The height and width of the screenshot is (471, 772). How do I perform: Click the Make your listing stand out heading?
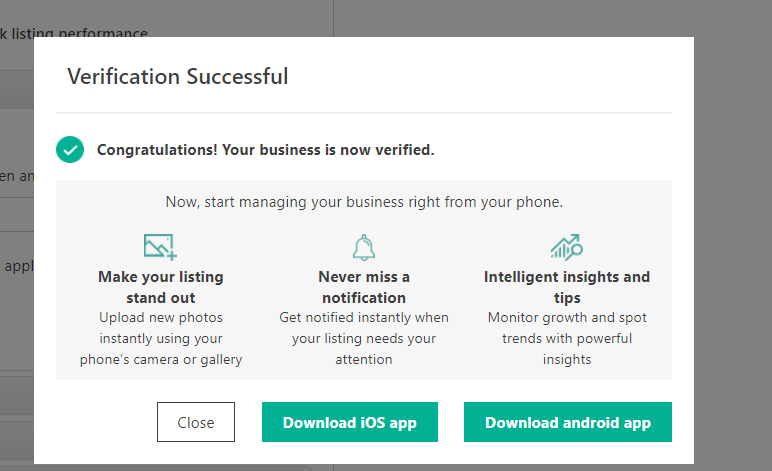161,287
